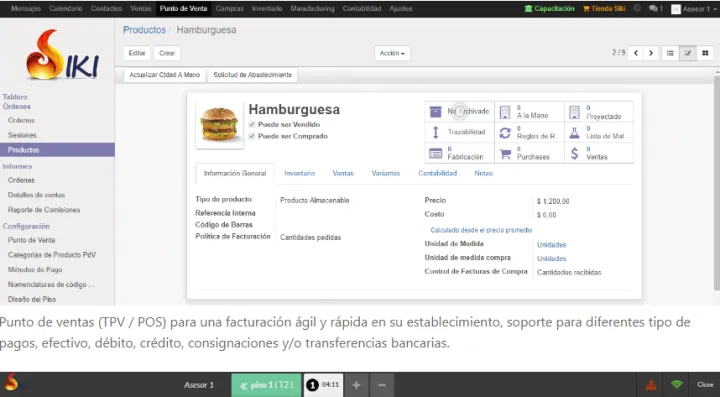The image size is (720, 397).
Task: Open Reporte de Comisiones in sidebar
Action: (x=44, y=210)
